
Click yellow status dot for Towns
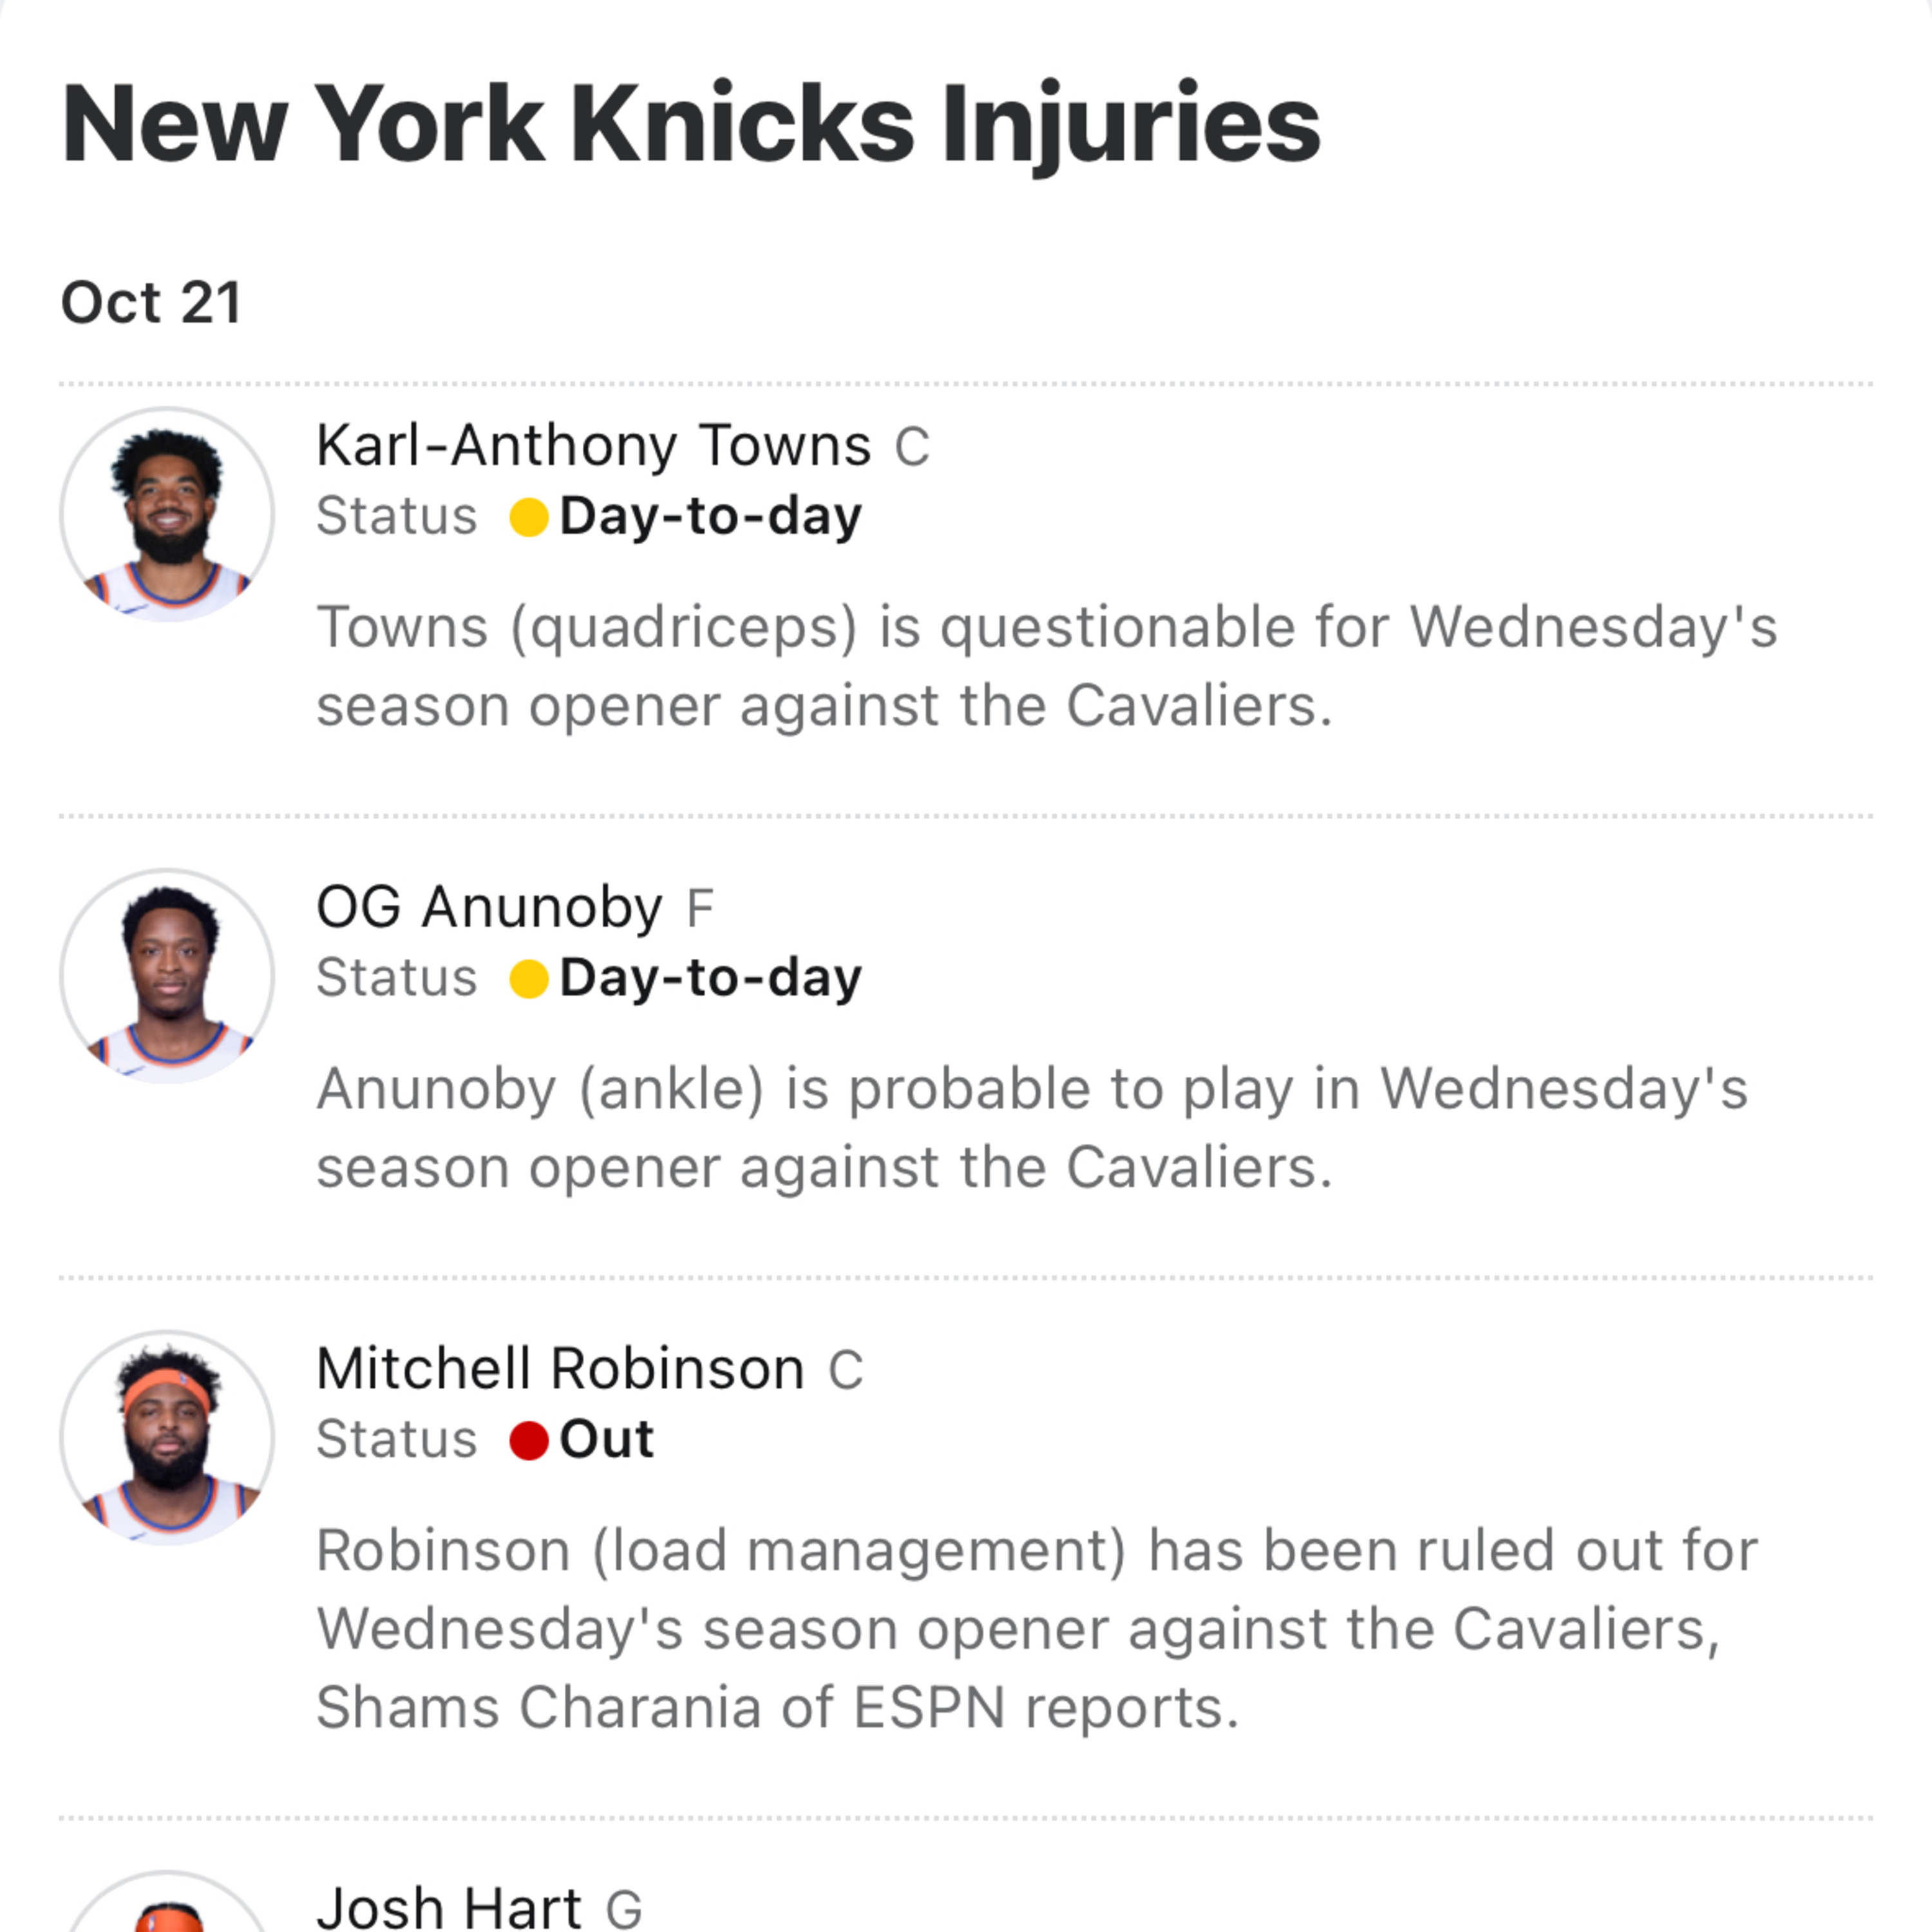coord(529,517)
